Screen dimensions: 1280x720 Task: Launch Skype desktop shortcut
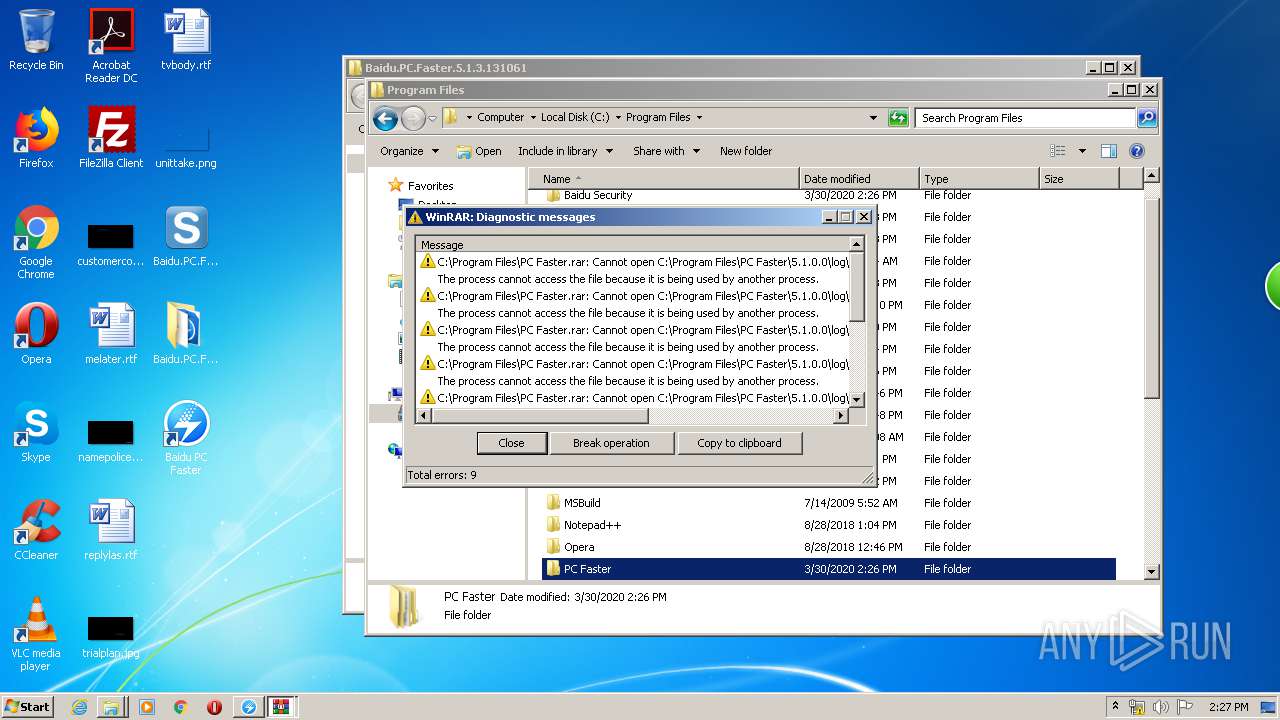tap(36, 432)
